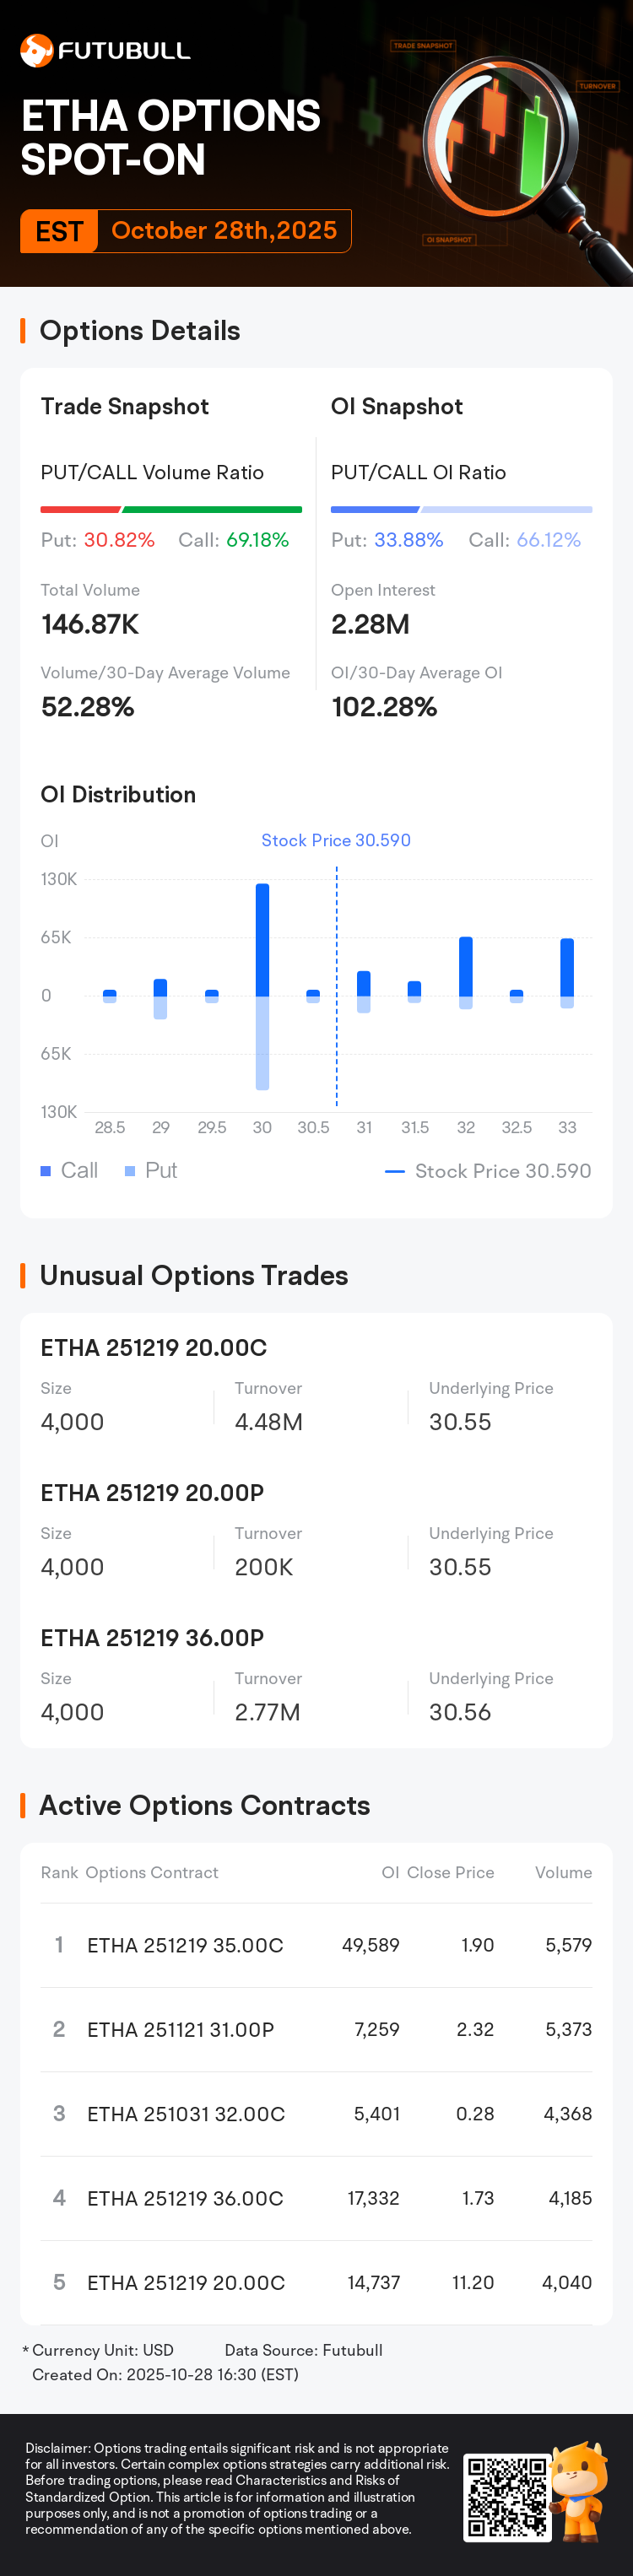The image size is (633, 2576).
Task: Click the Put legend square marker
Action: coord(130,1171)
